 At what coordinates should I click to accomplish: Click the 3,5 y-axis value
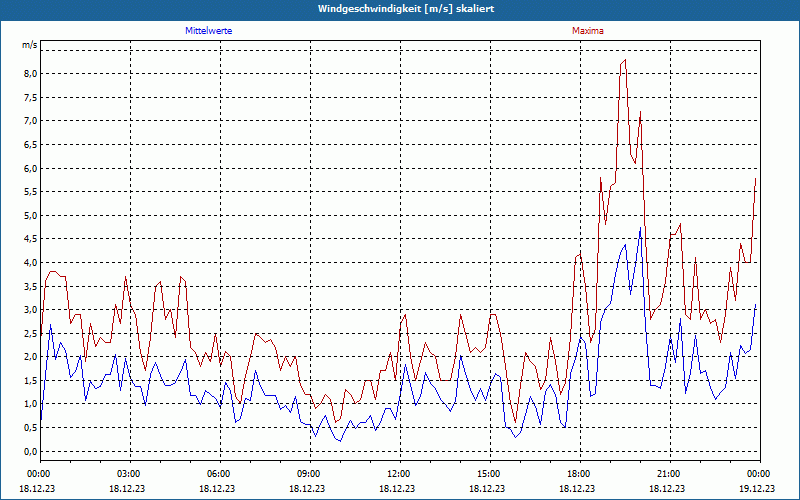coord(31,286)
